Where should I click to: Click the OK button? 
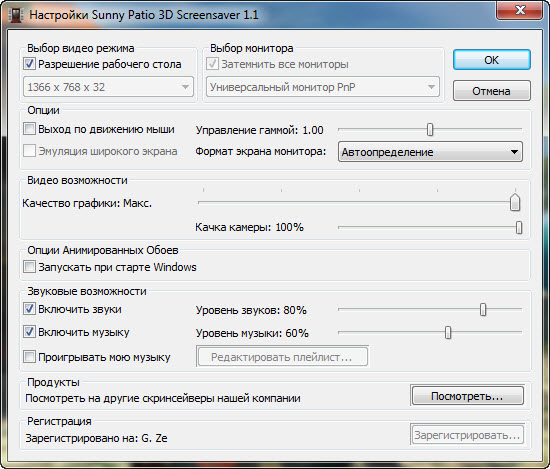click(491, 60)
